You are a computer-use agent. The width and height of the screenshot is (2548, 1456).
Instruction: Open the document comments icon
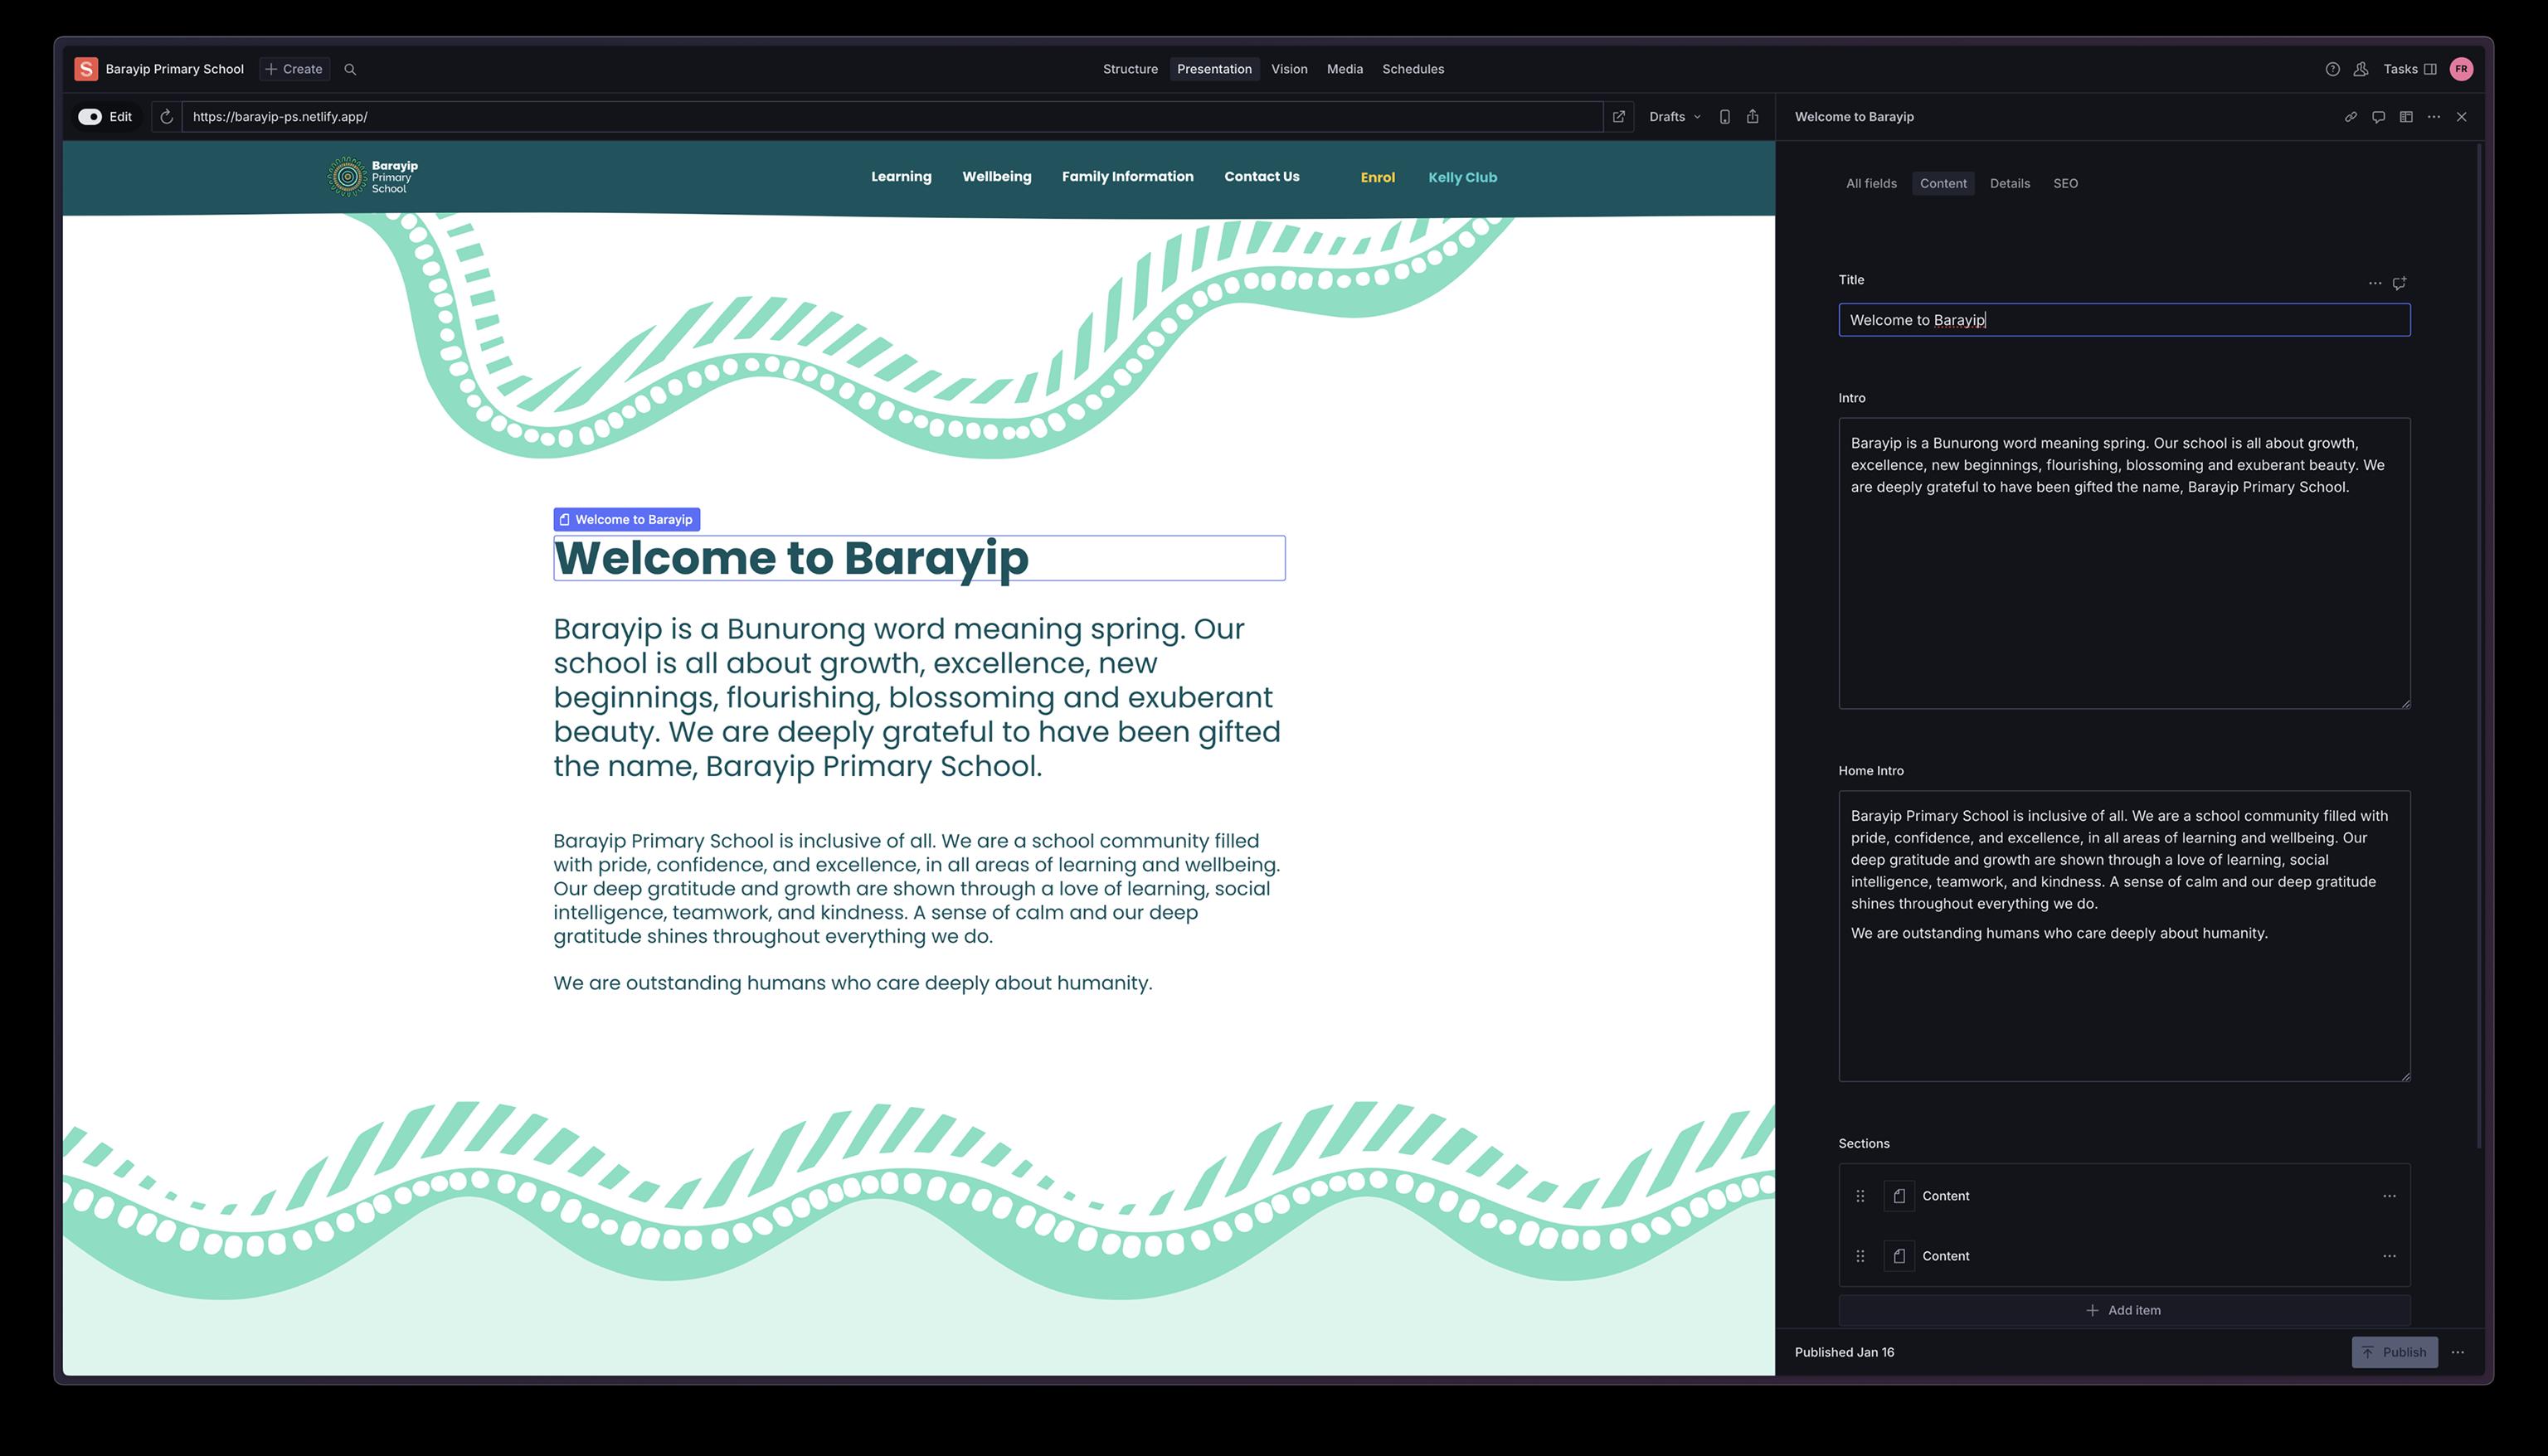2379,117
